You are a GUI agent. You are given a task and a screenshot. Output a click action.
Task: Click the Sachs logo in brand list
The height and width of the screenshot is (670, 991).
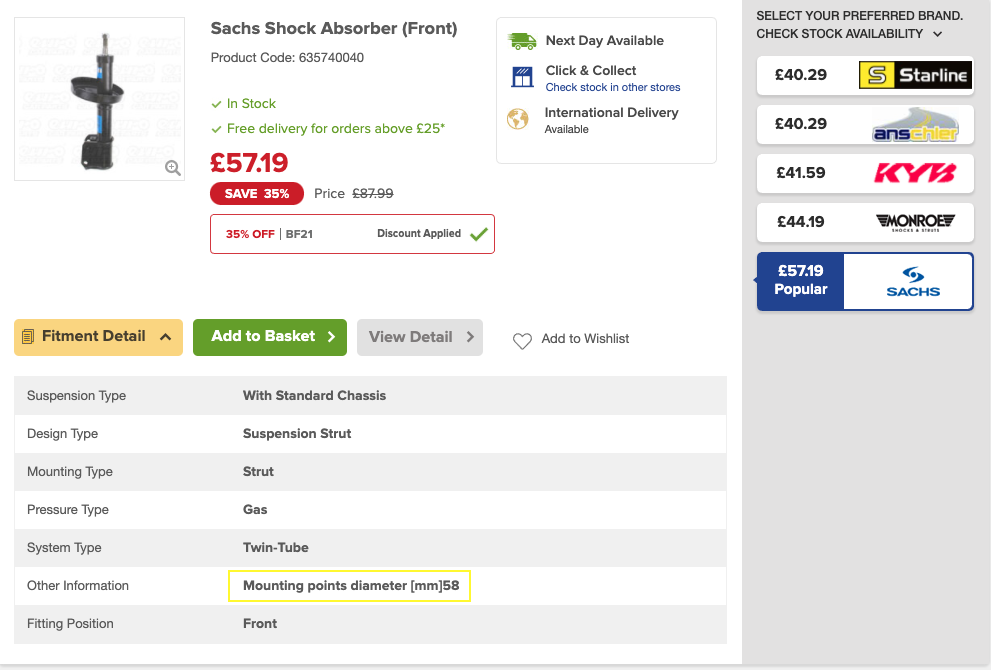(913, 282)
